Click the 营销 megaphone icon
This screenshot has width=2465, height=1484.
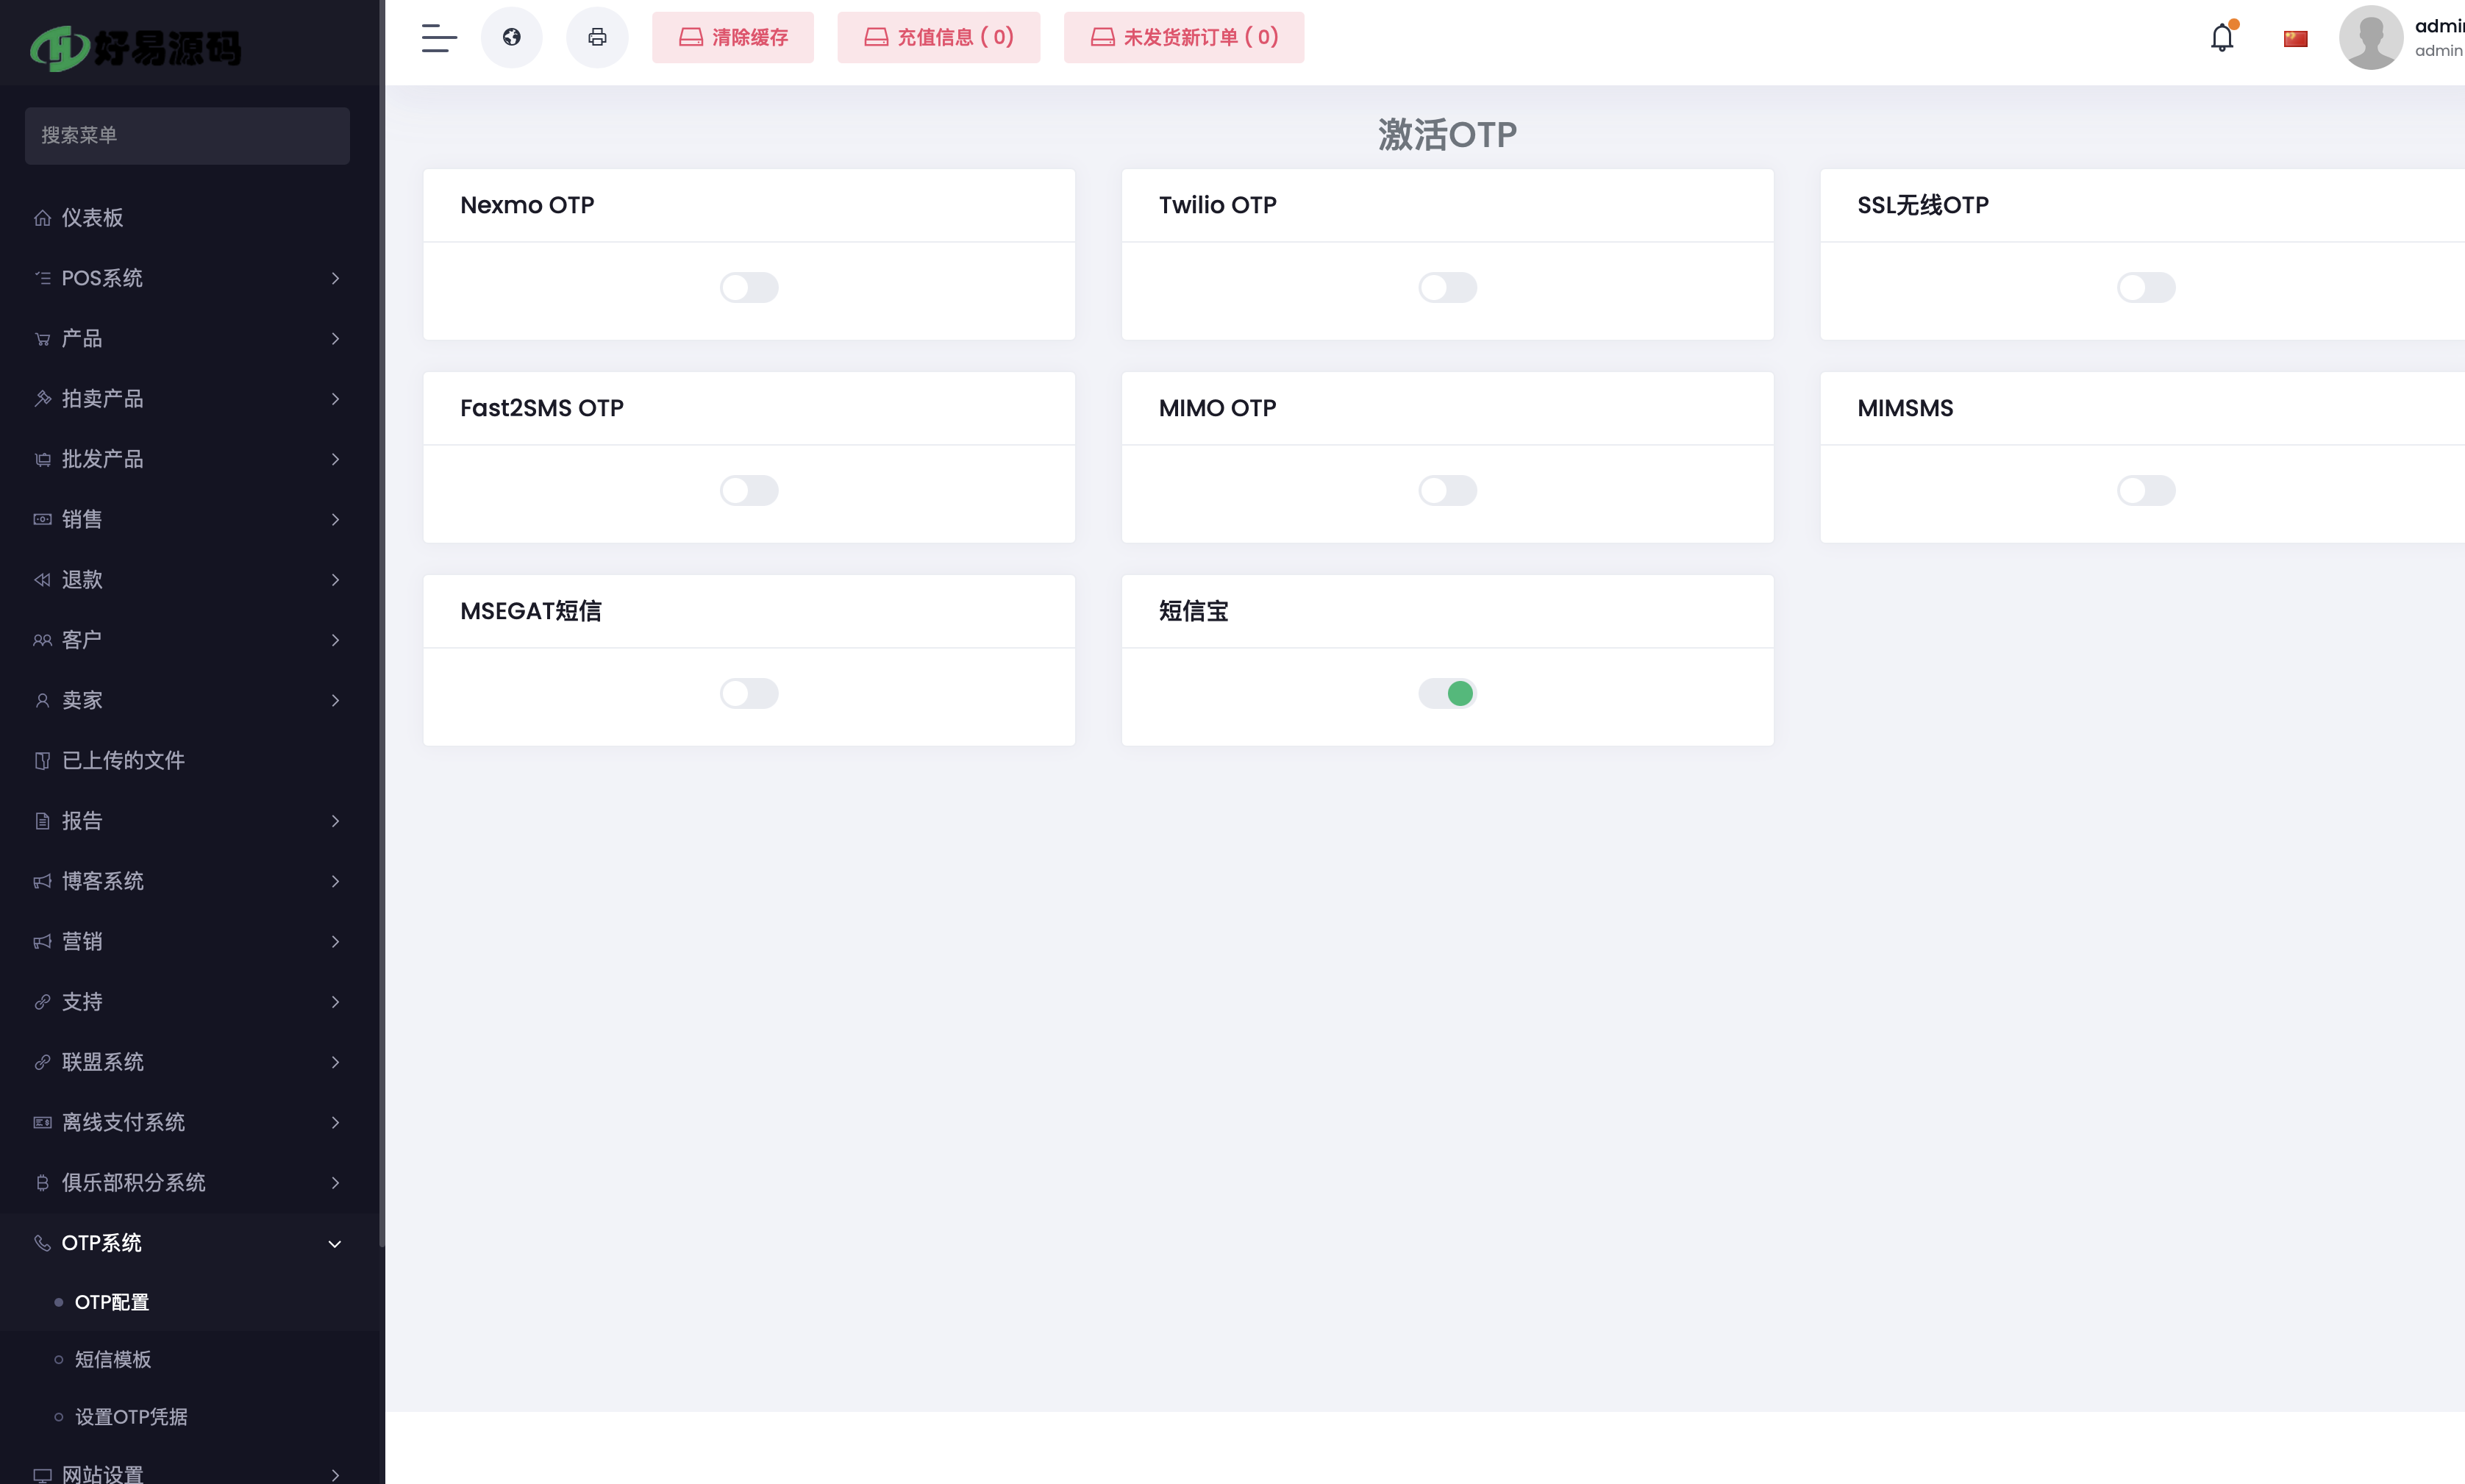pyautogui.click(x=42, y=942)
